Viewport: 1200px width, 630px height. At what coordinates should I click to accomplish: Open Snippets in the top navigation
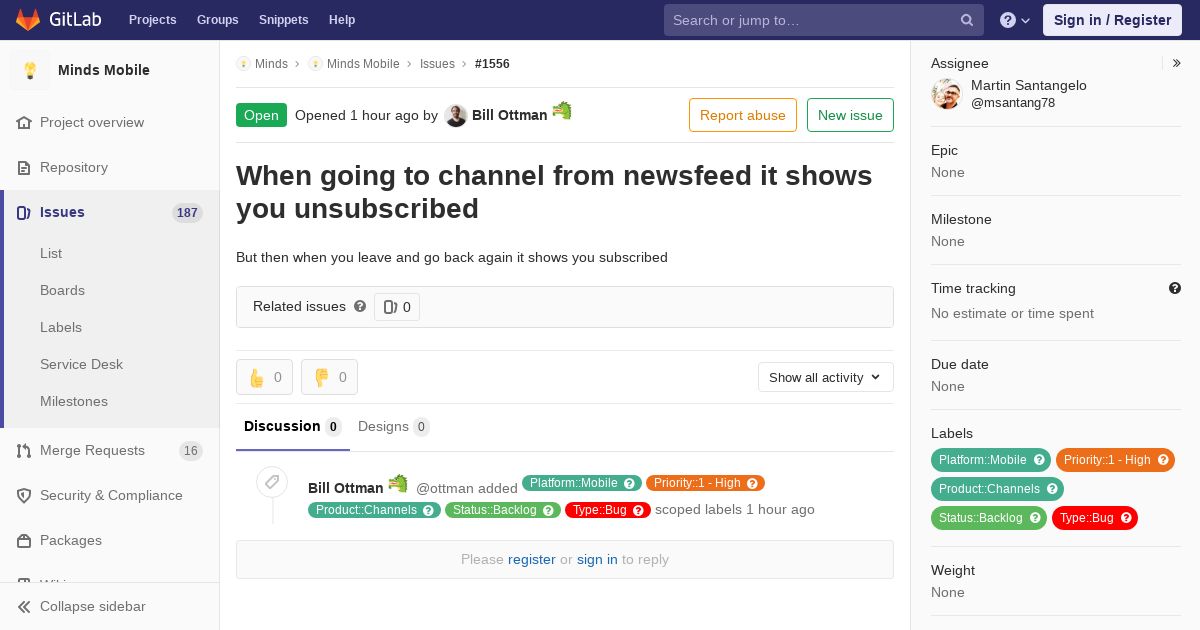284,20
